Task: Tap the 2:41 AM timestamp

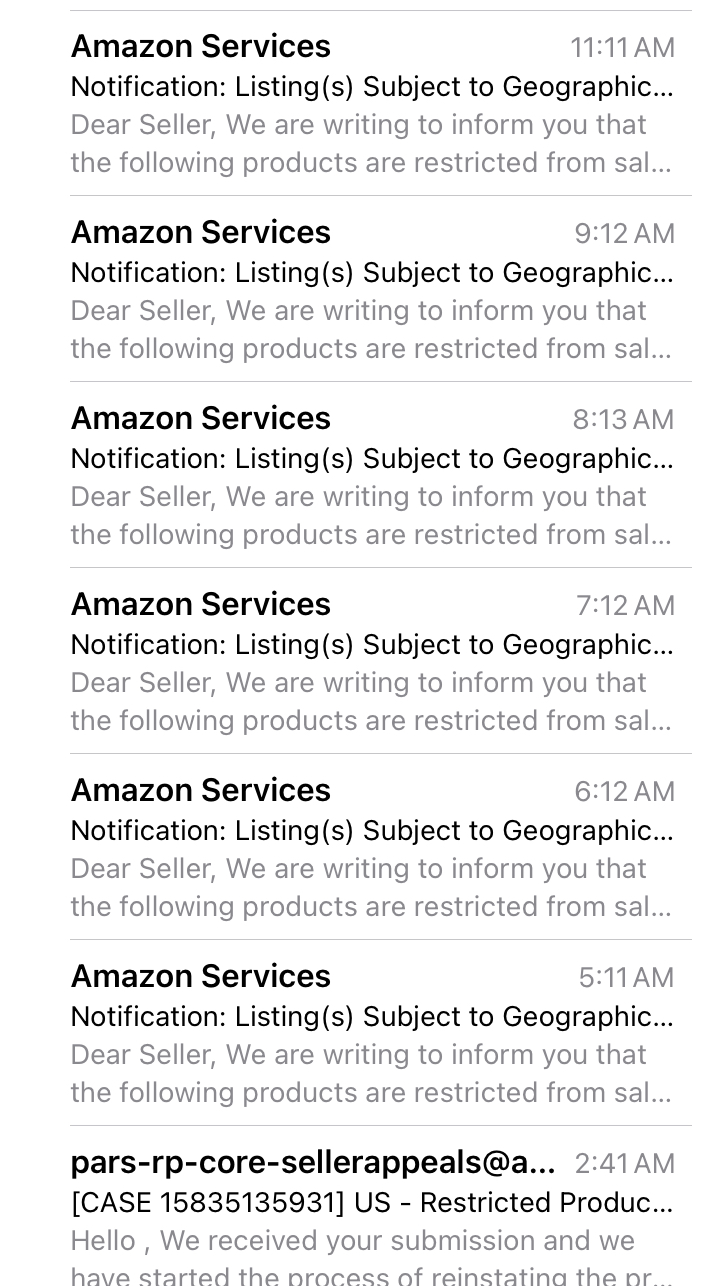Action: point(625,1163)
